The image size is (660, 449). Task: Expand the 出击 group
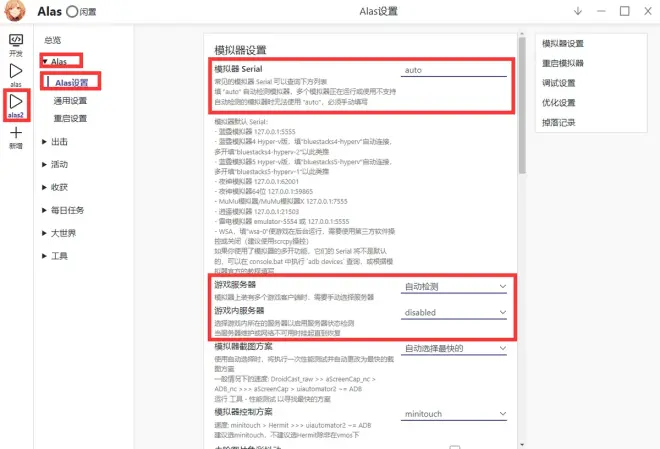click(55, 142)
